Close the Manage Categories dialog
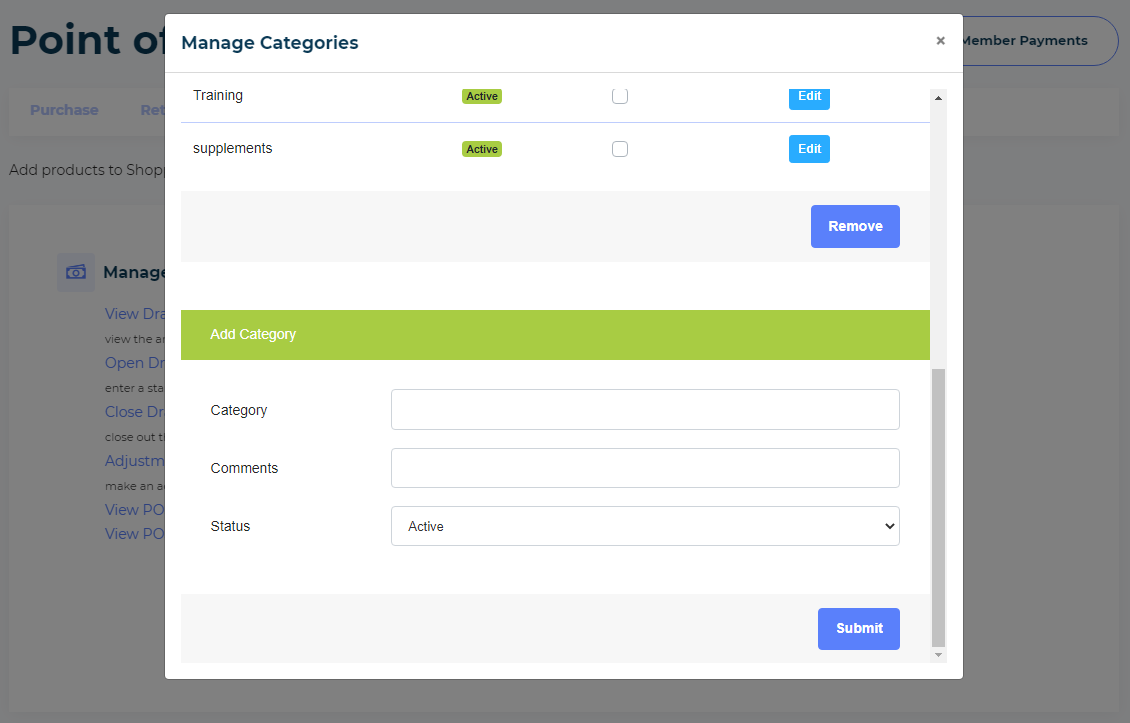Screen dimensions: 1130x723 (940, 41)
